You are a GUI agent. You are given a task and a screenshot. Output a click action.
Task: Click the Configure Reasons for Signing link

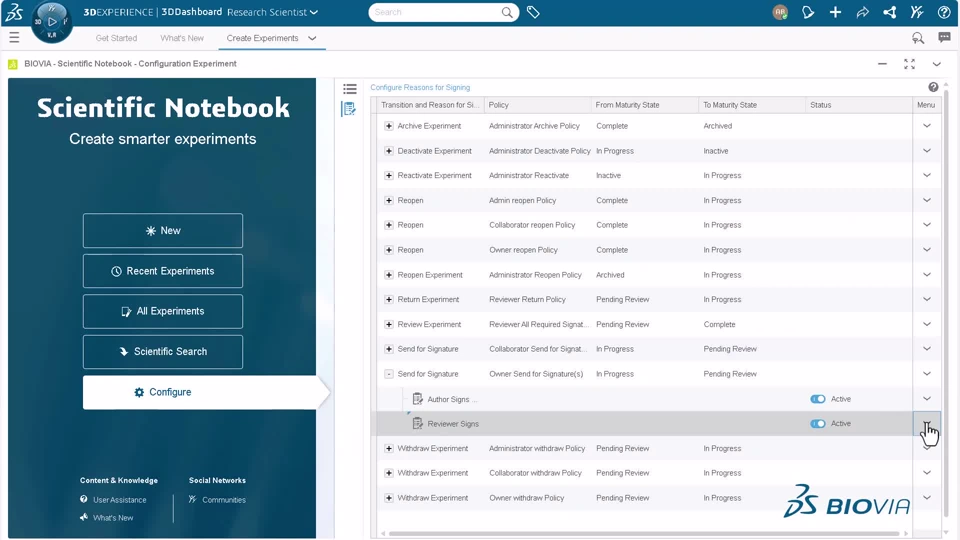420,88
